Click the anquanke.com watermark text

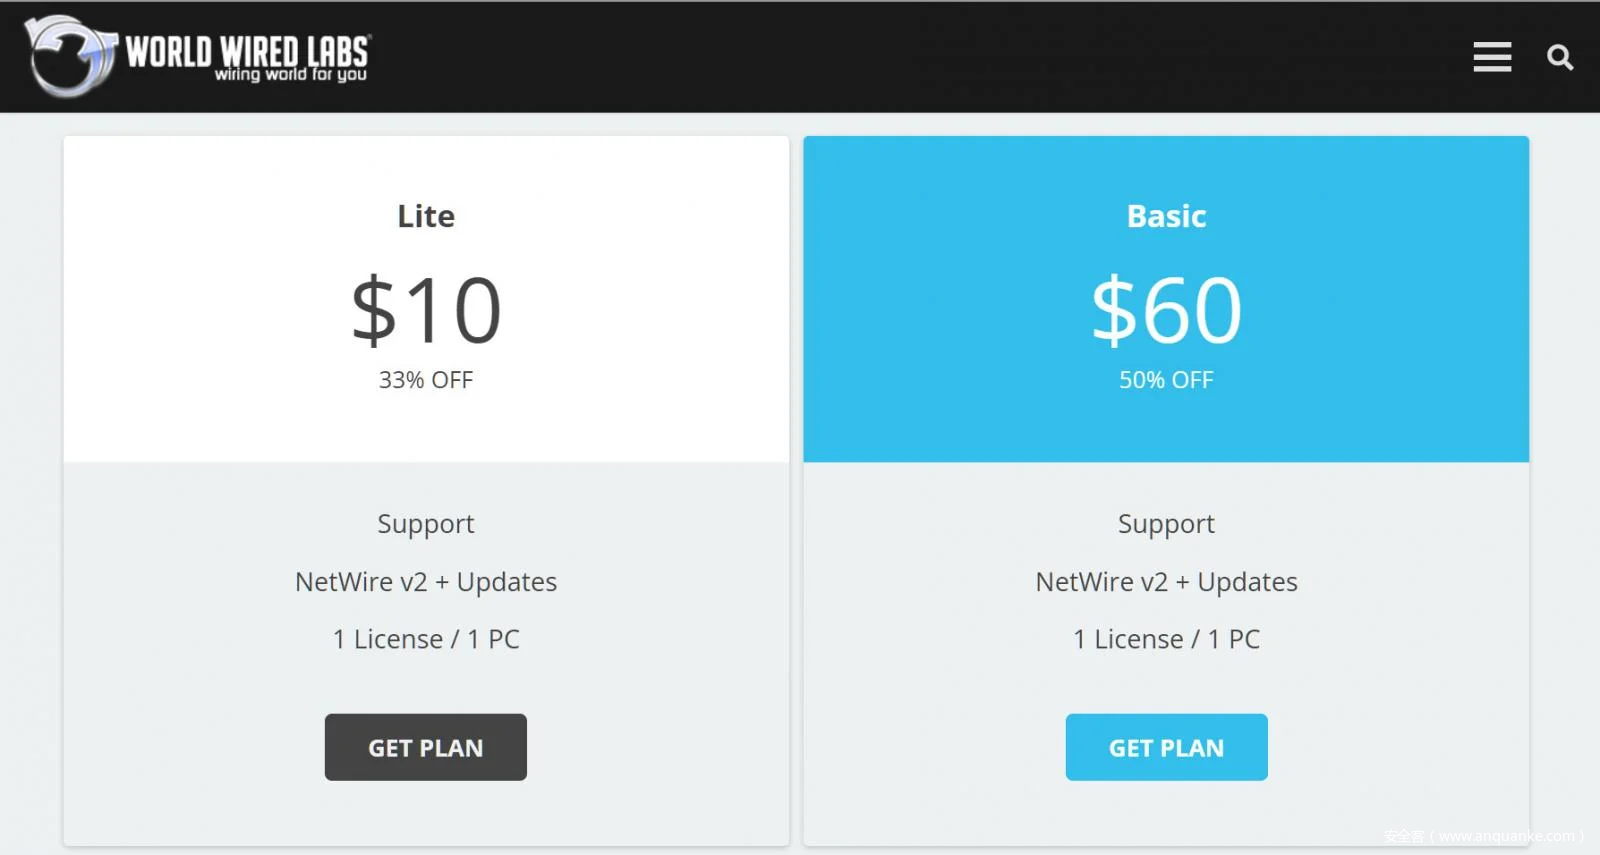coord(1484,836)
